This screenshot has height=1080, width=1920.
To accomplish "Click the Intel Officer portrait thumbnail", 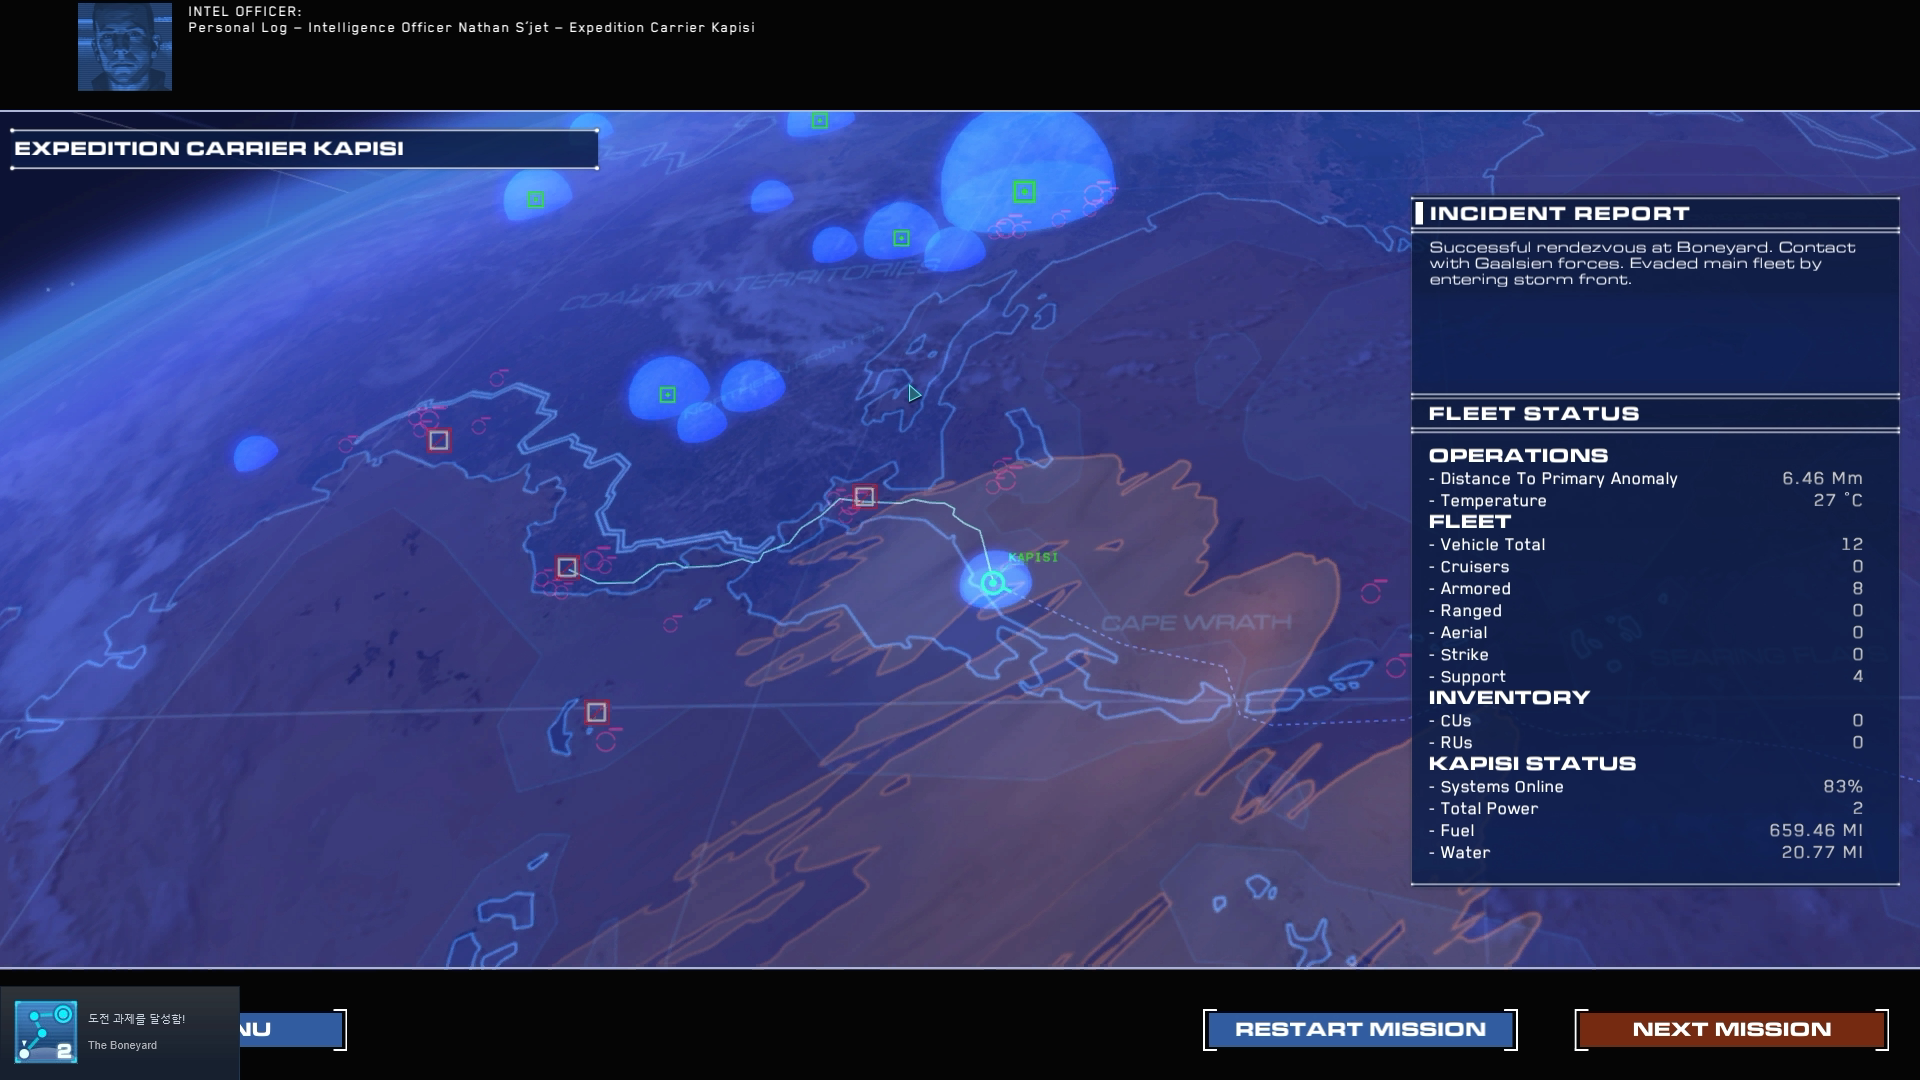I will 125,47.
